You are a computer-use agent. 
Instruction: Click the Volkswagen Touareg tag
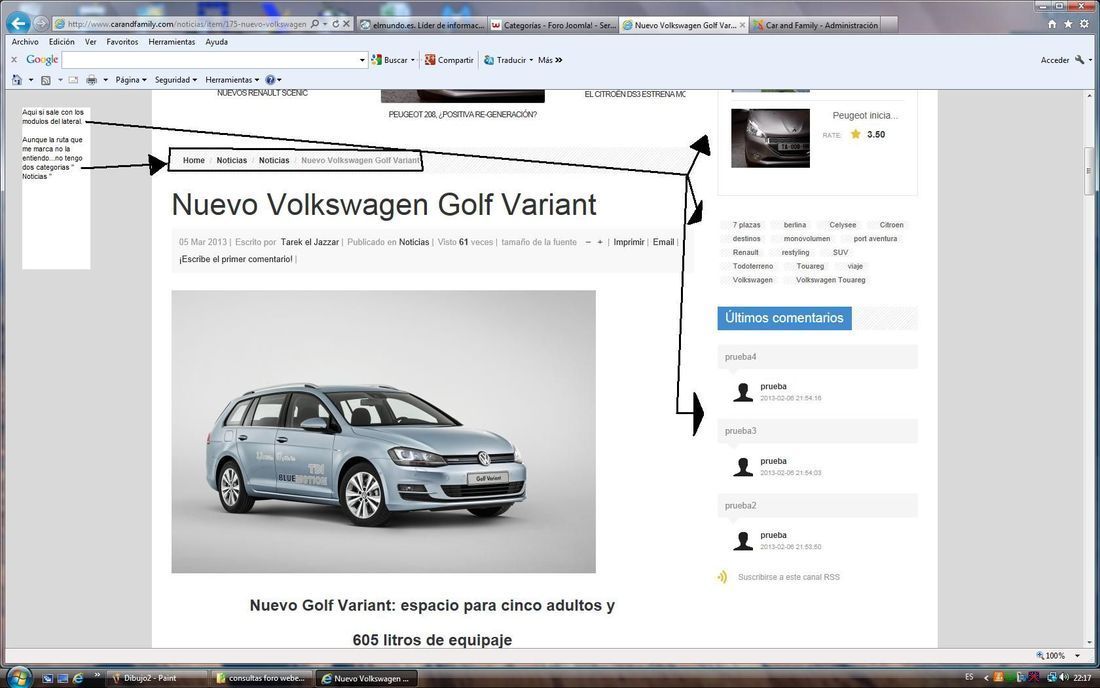click(830, 280)
